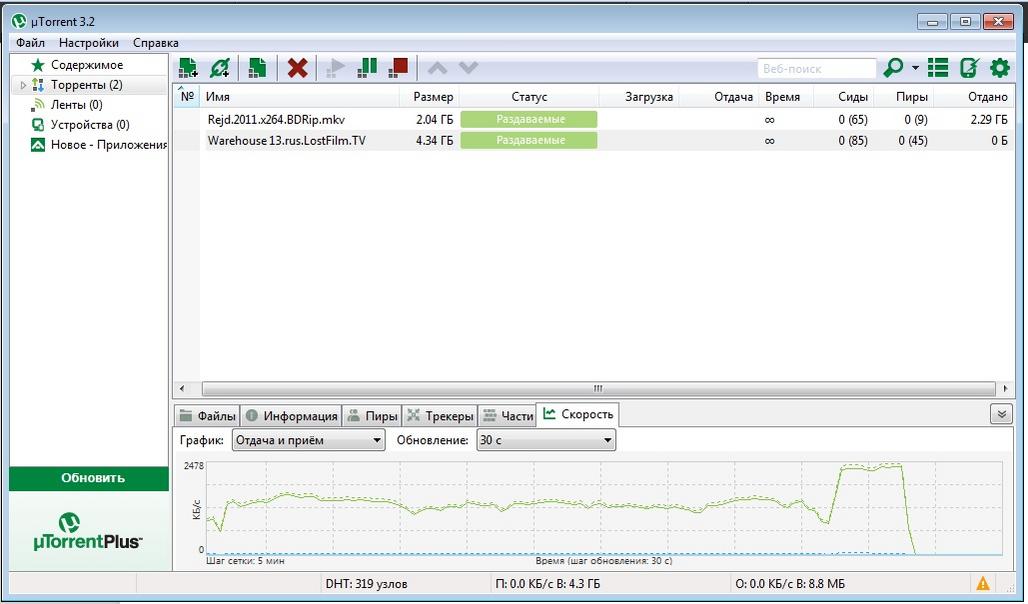Click the status bar of Warehouse 13.rus.LostFilm.TV

(x=529, y=140)
